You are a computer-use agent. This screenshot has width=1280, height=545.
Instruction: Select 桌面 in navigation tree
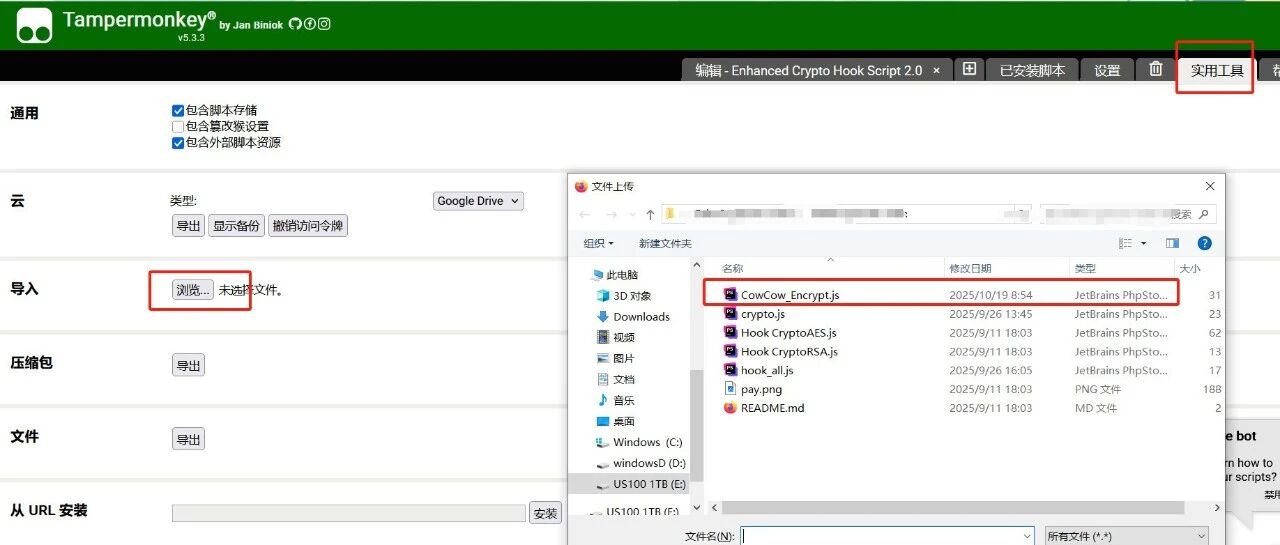point(615,422)
